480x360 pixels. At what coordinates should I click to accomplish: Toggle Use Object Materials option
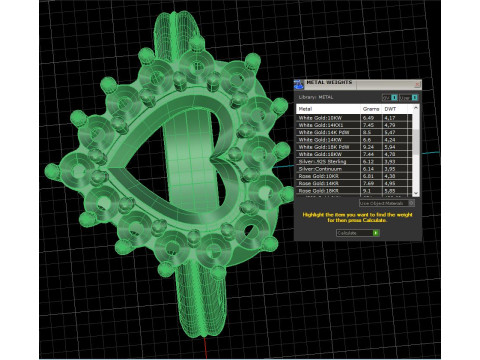(387, 203)
